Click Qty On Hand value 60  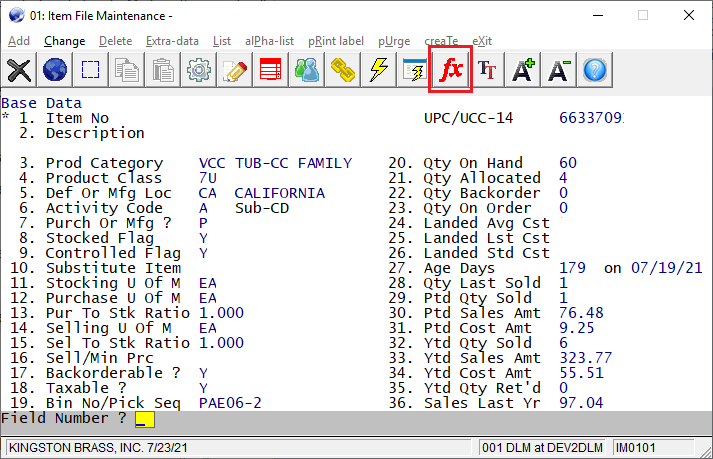coord(568,163)
